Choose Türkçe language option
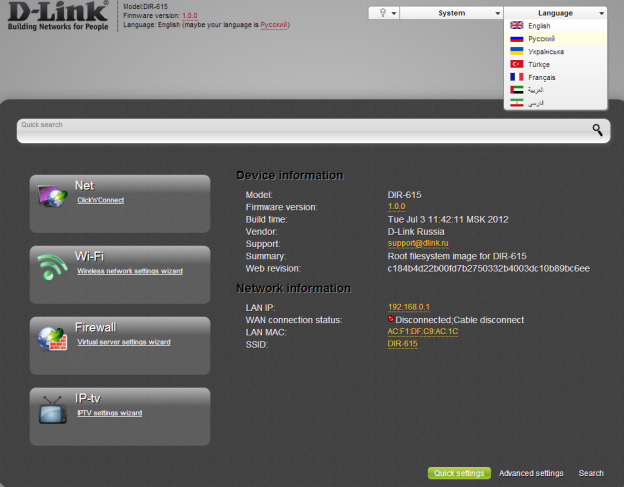 click(555, 64)
